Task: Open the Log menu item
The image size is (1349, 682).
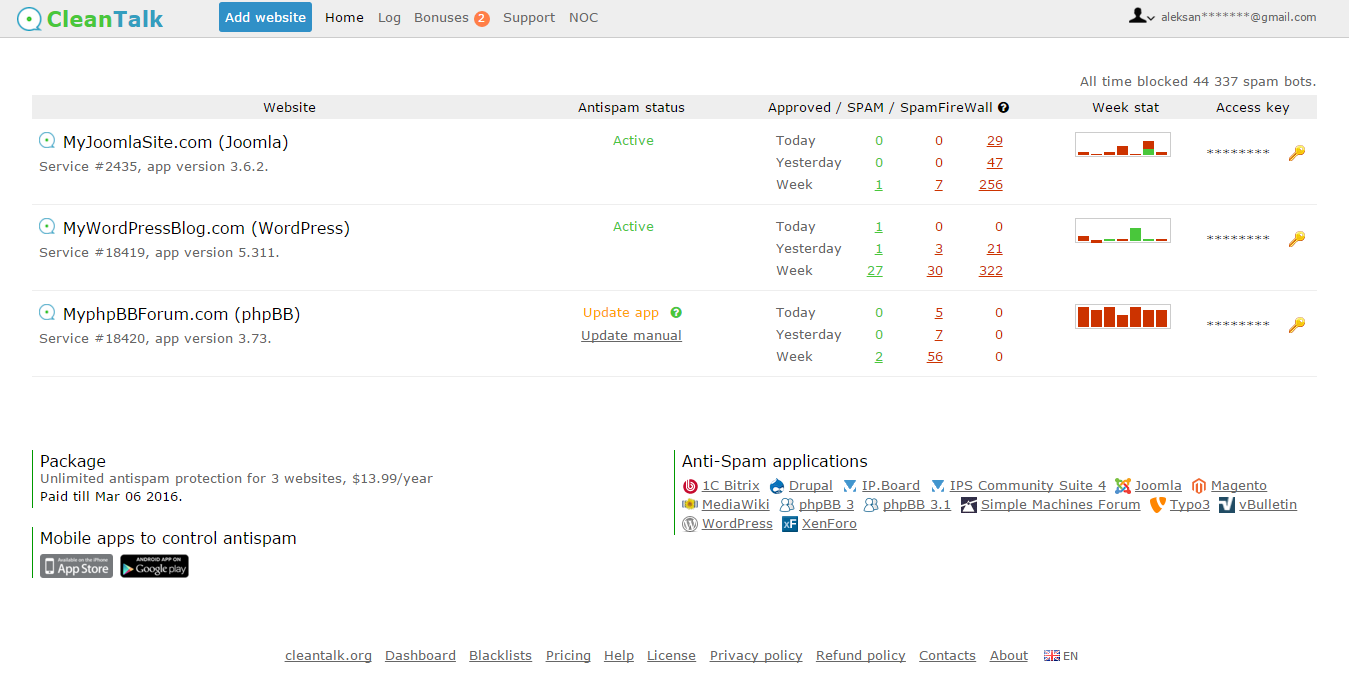Action: pyautogui.click(x=389, y=17)
